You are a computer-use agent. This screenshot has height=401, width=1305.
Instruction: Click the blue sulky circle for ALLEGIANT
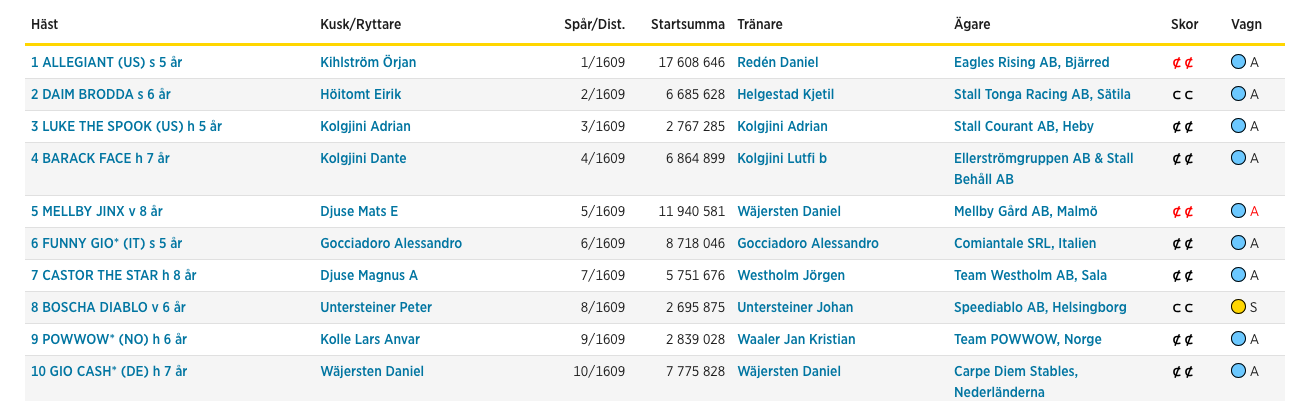pyautogui.click(x=1238, y=62)
